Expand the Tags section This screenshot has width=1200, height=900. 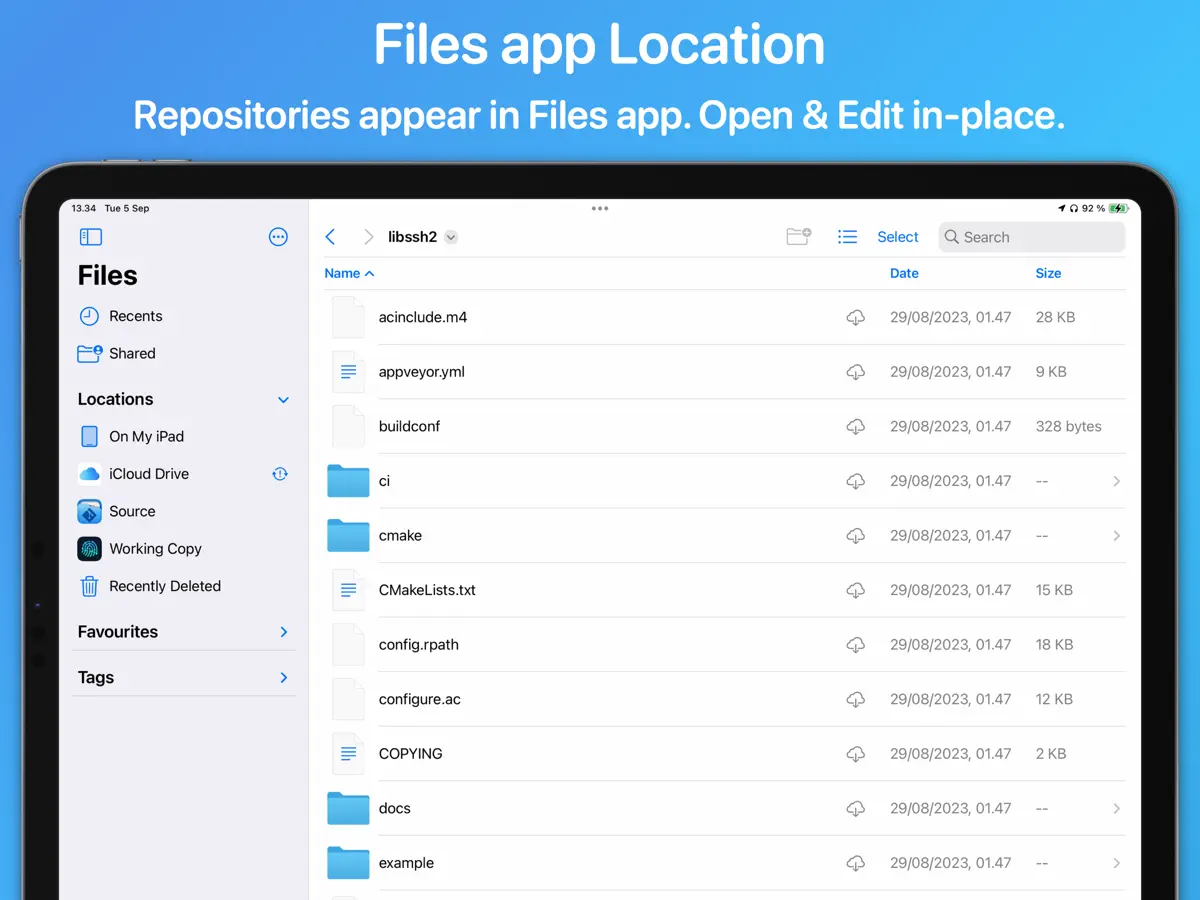coord(284,678)
